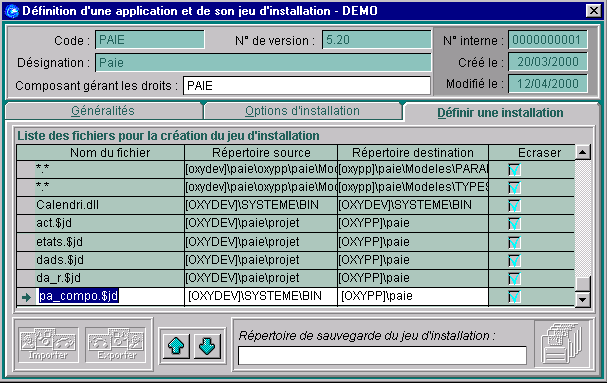Click the Modifié le date field
The width and height of the screenshot is (607, 383).
point(547,84)
